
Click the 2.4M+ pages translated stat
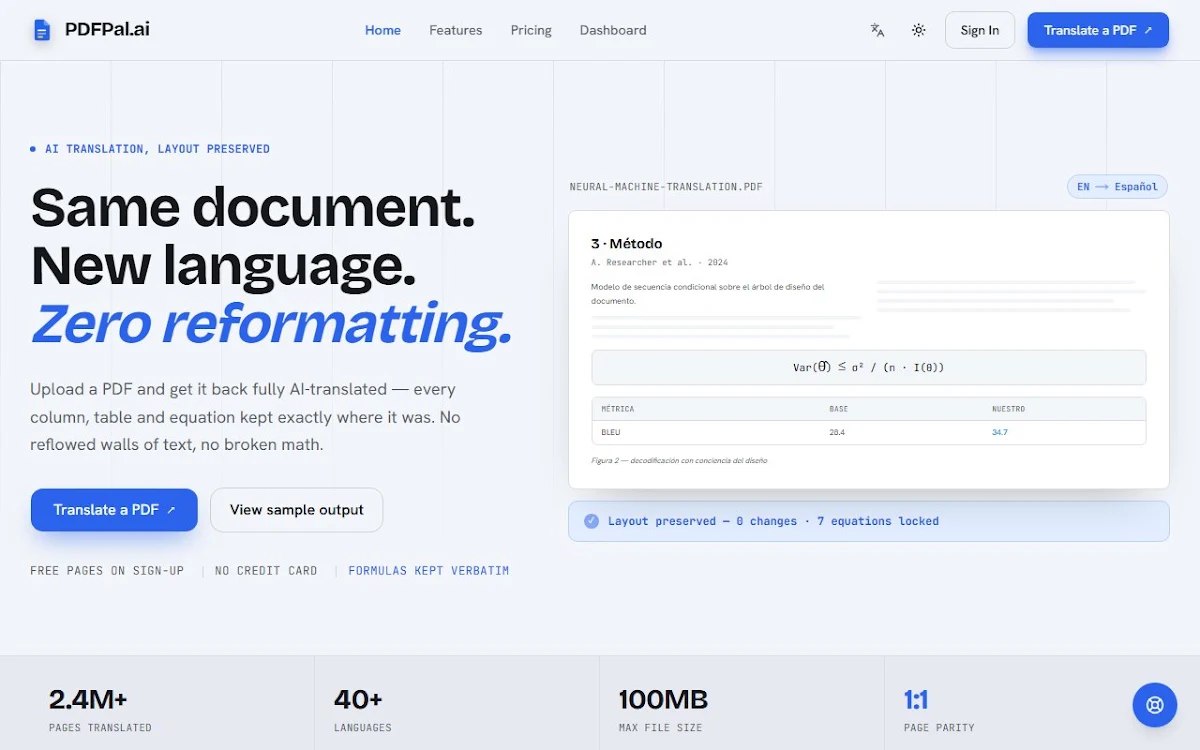(x=100, y=709)
